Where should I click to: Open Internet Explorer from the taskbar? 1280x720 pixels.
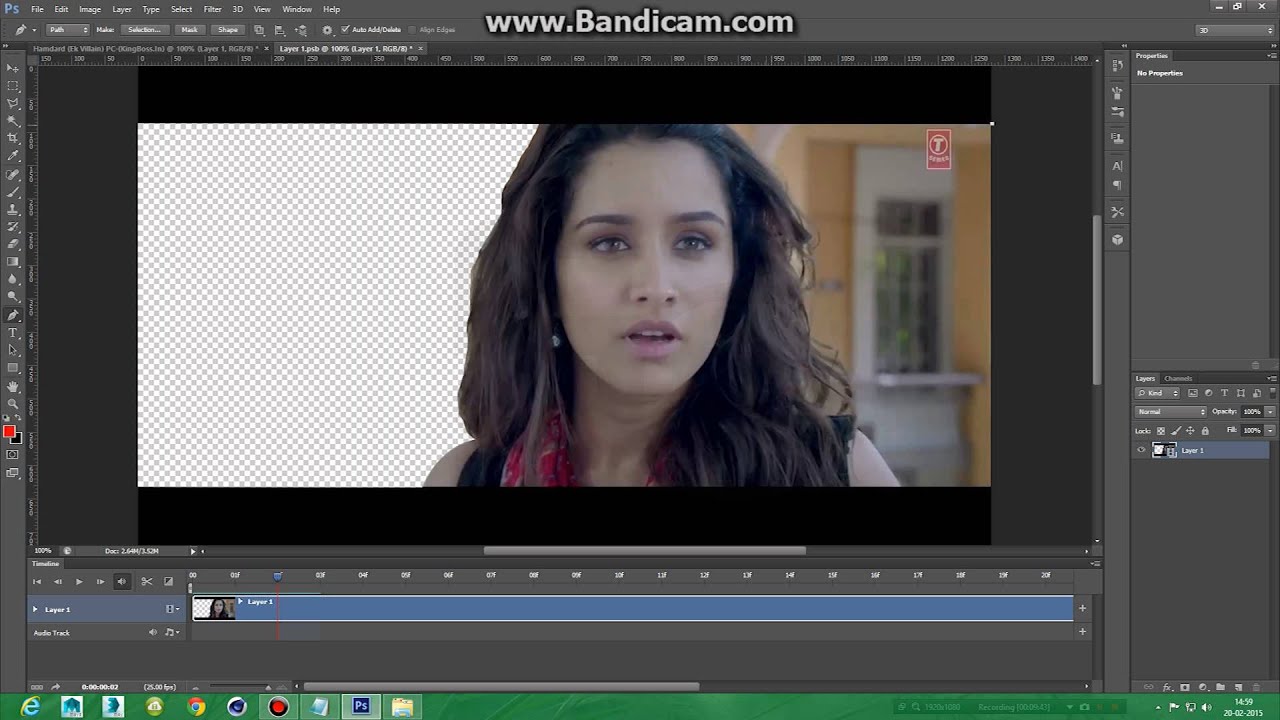tap(31, 707)
